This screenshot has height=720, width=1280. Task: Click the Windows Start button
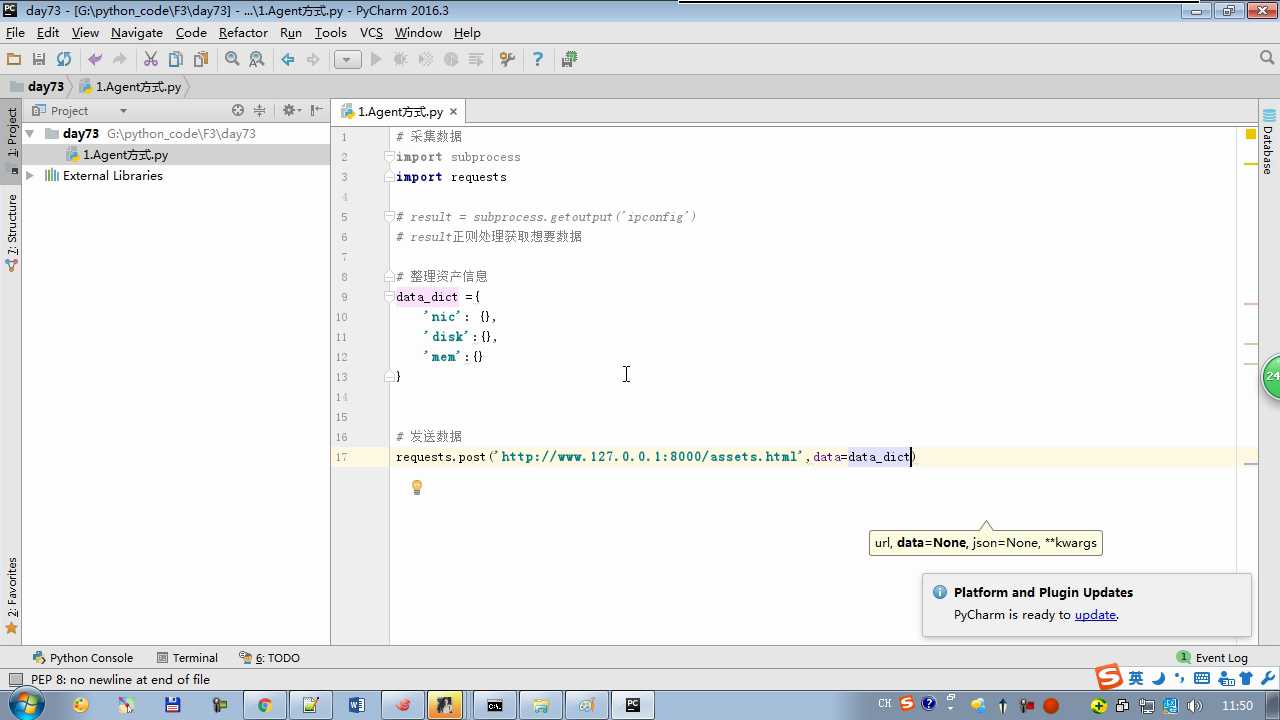tap(24, 705)
